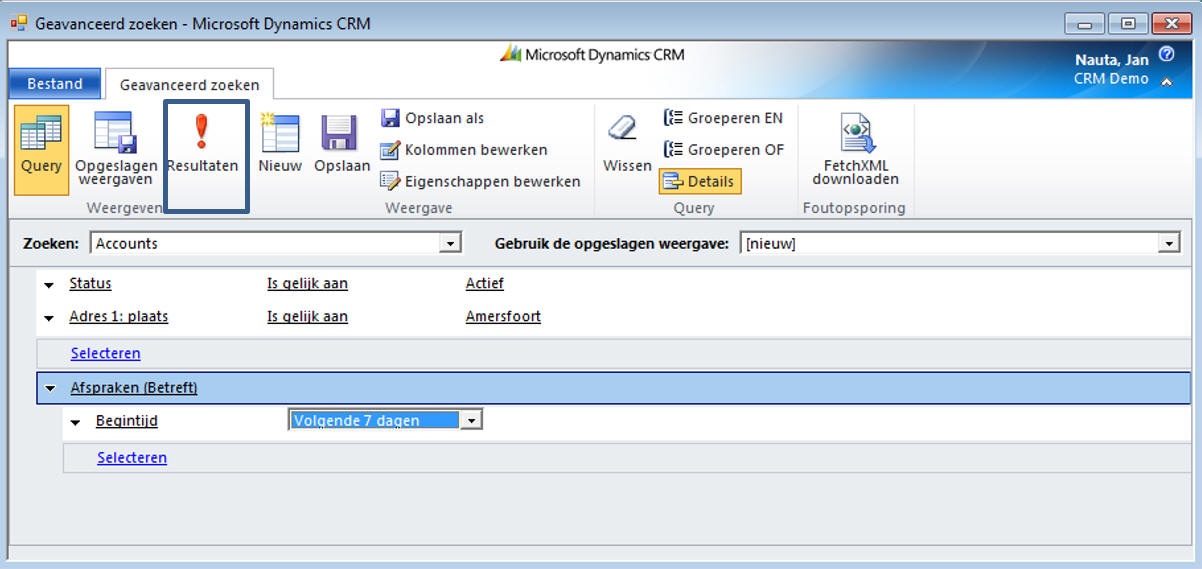Apply Groeperen EN grouping
The width and height of the screenshot is (1202, 569).
pyautogui.click(x=723, y=118)
